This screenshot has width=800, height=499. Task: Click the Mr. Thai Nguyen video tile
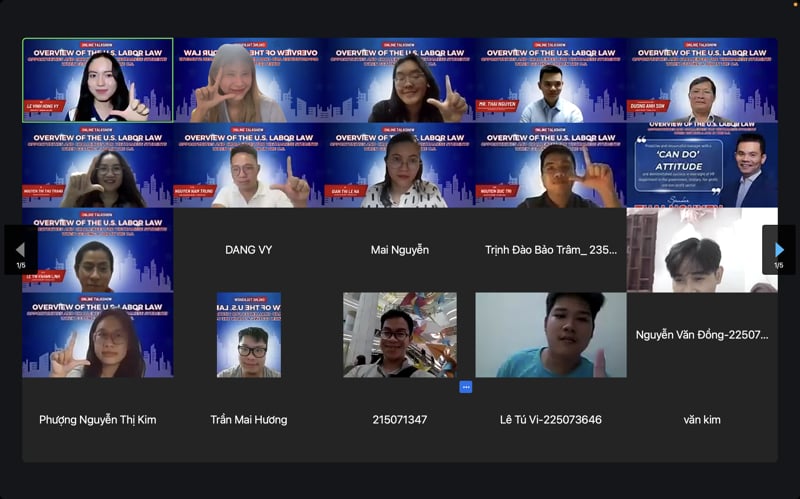click(550, 80)
